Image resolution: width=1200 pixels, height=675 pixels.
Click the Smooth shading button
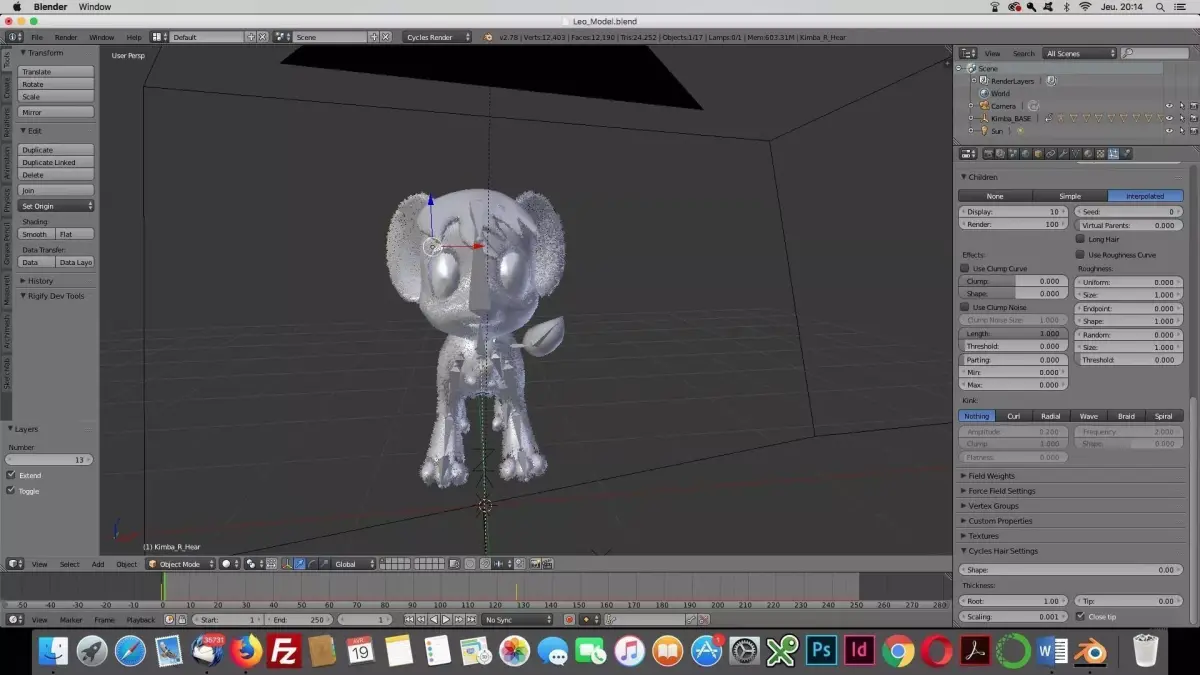click(x=36, y=234)
